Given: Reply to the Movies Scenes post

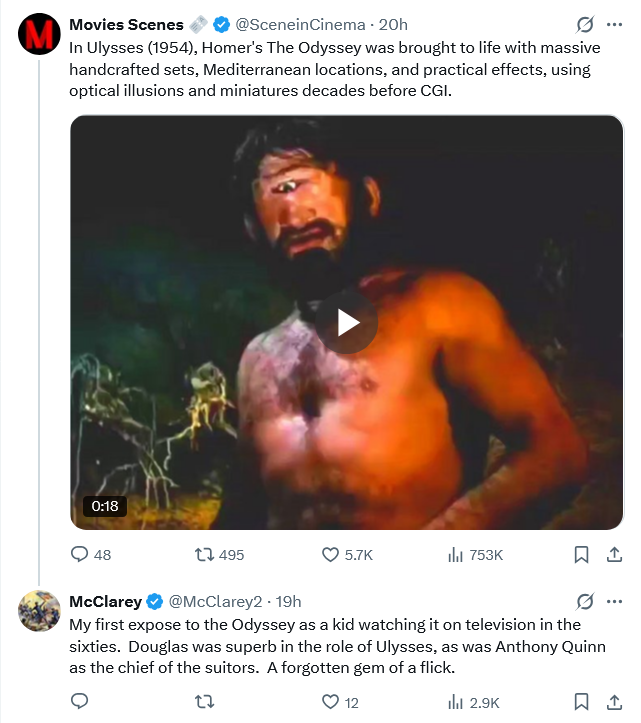Looking at the screenshot, I should pyautogui.click(x=91, y=554).
